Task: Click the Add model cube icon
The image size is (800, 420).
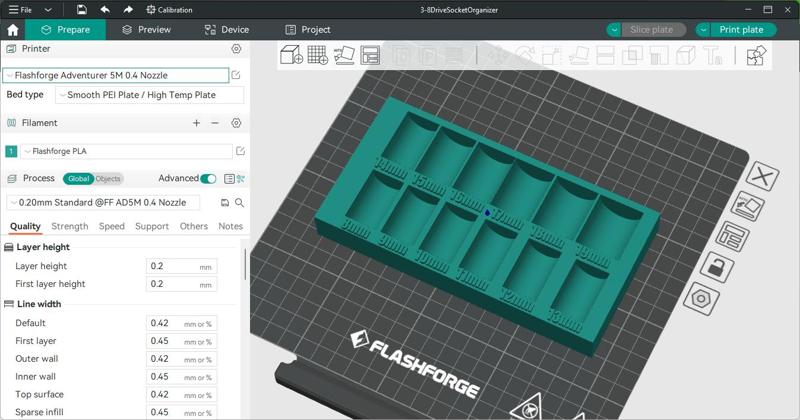Action: pos(291,55)
